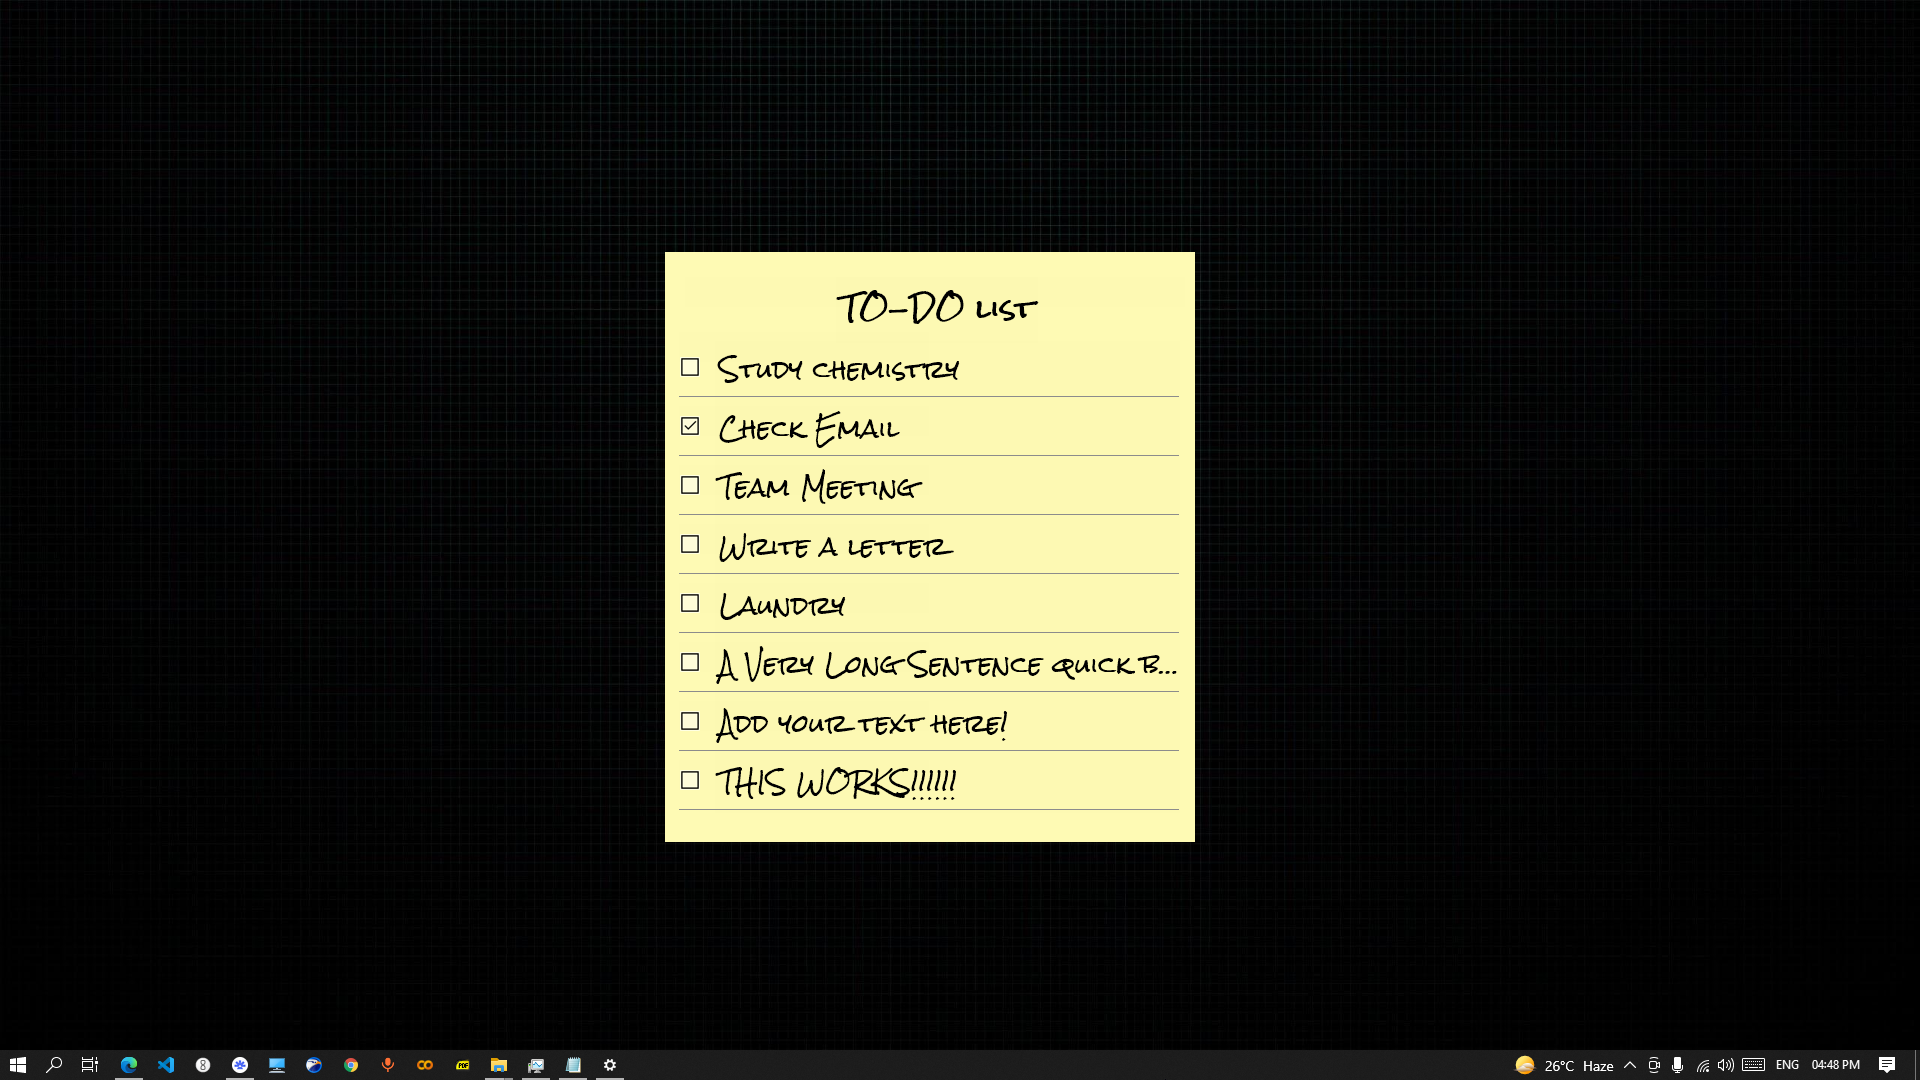Launch Google Chrome from taskbar
The height and width of the screenshot is (1080, 1920).
[351, 1065]
